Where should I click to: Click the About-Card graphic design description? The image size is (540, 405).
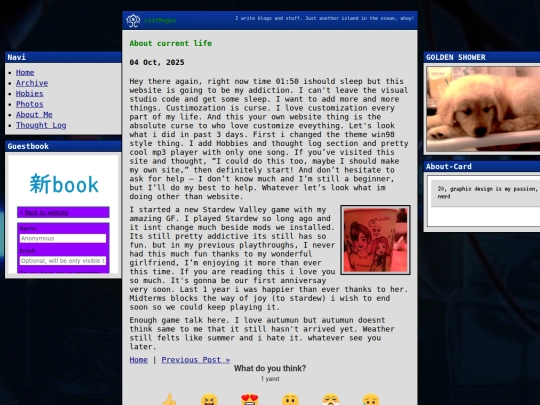487,193
